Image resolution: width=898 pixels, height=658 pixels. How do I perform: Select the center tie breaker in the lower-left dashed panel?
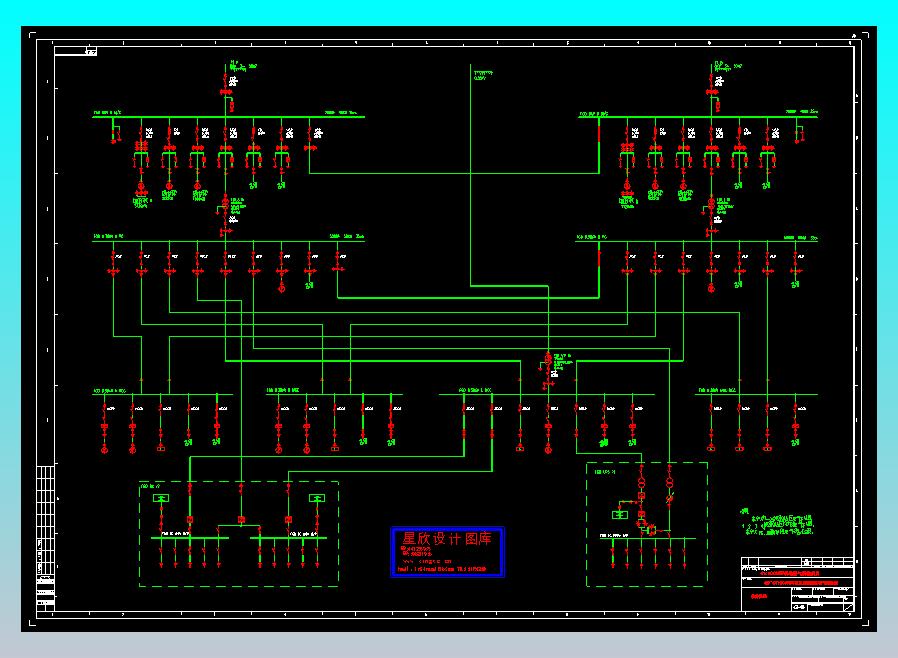[x=241, y=520]
